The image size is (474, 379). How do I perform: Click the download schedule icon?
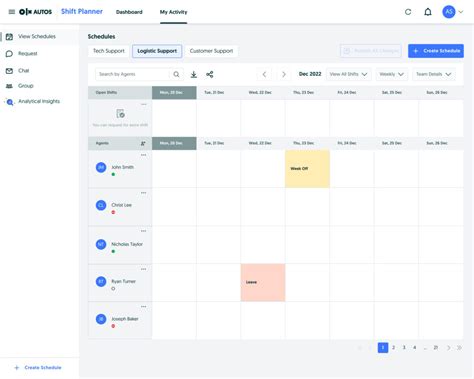click(194, 74)
